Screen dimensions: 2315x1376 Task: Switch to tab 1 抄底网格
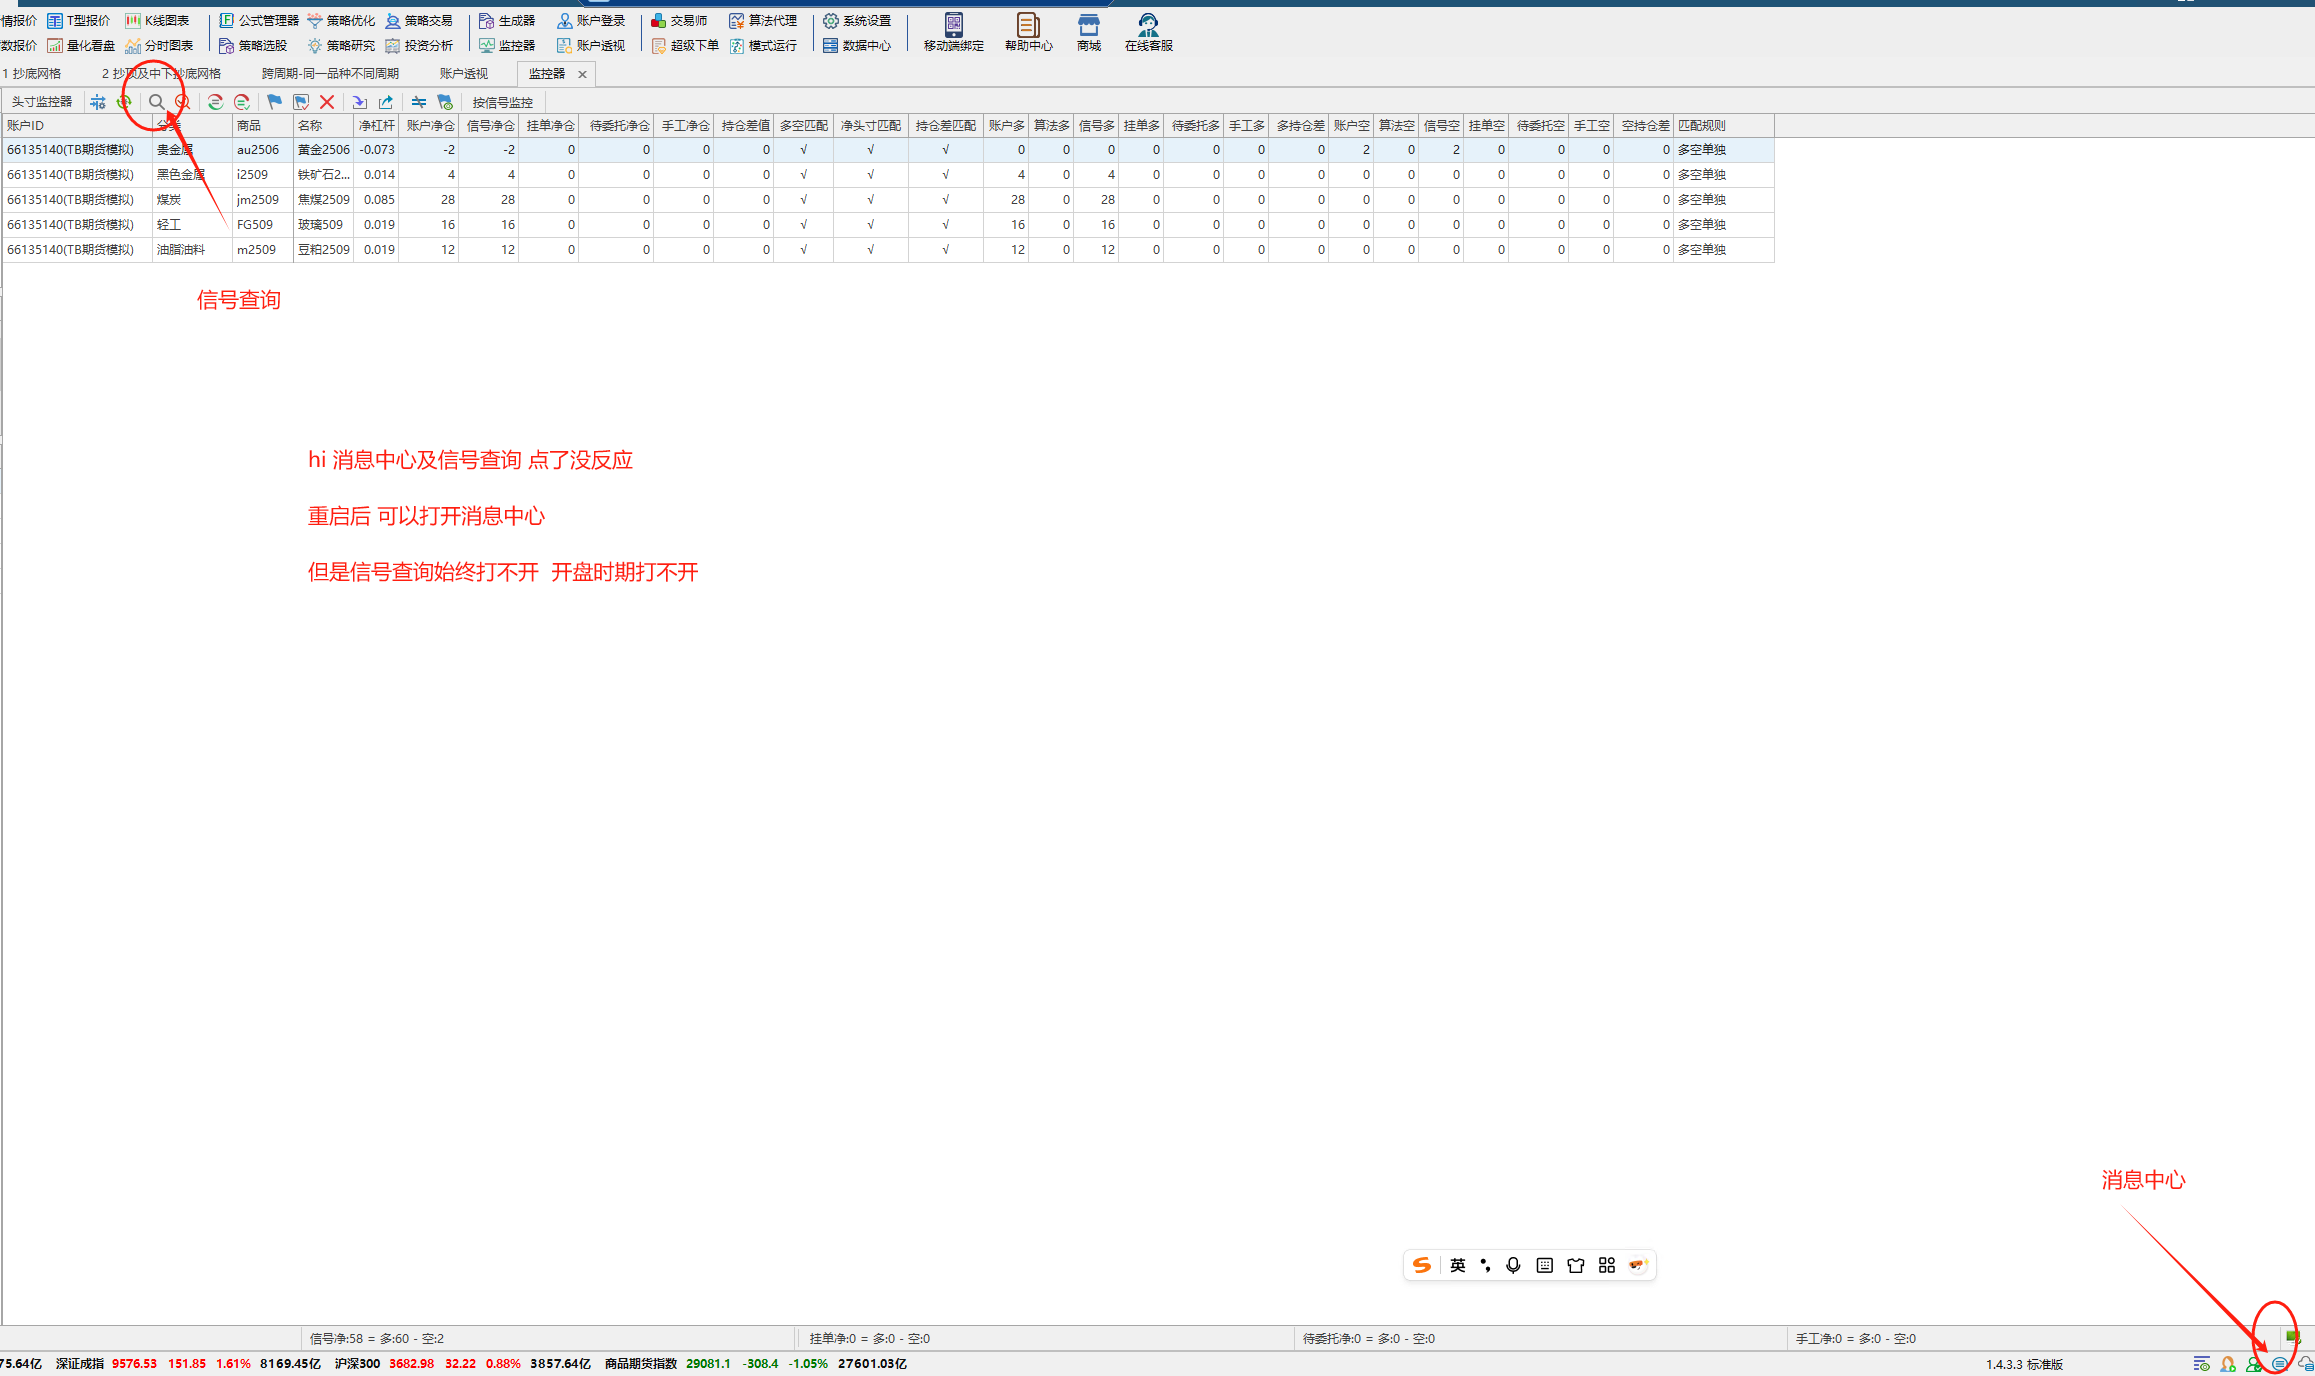tap(32, 73)
